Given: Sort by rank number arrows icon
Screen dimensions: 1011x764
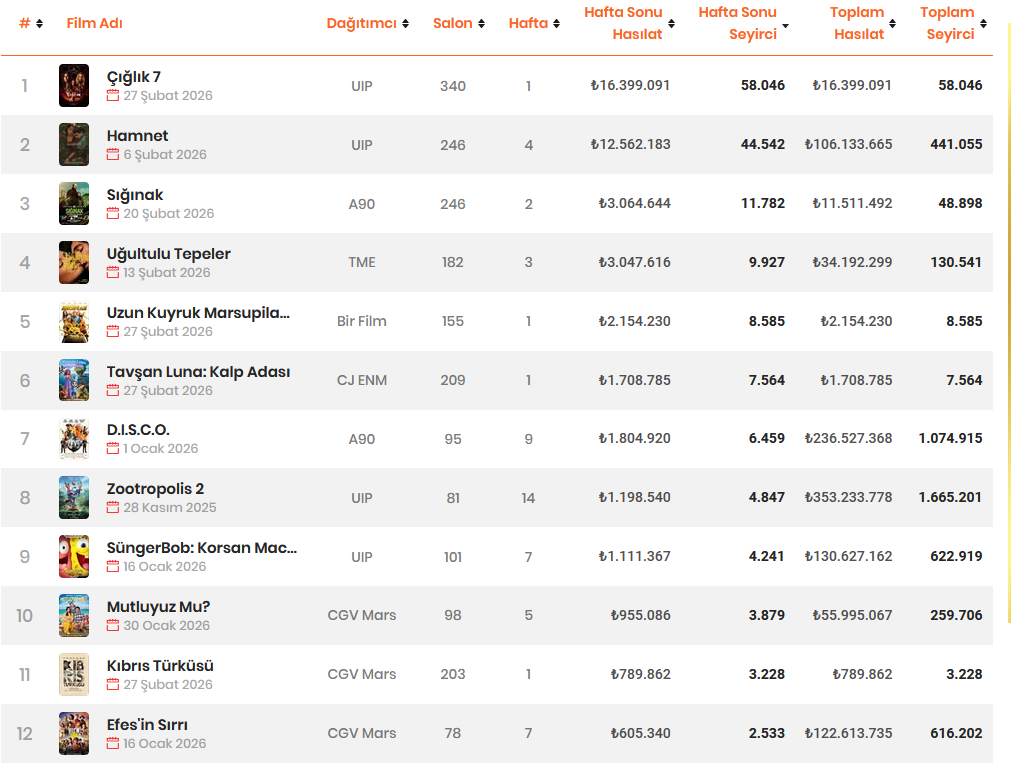Looking at the screenshot, I should pos(39,24).
